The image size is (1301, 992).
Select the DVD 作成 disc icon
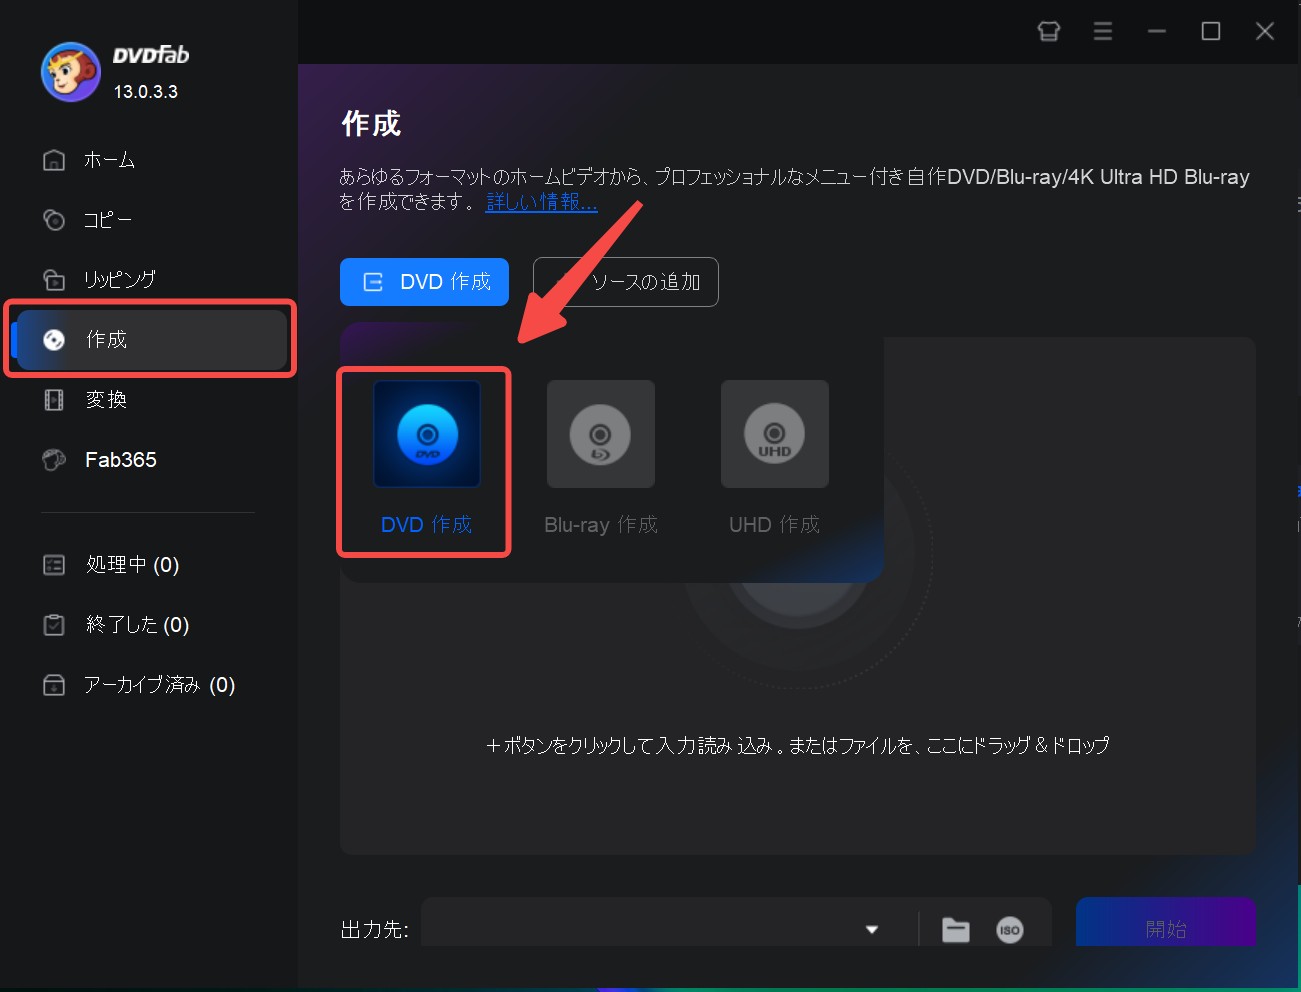[x=423, y=433]
